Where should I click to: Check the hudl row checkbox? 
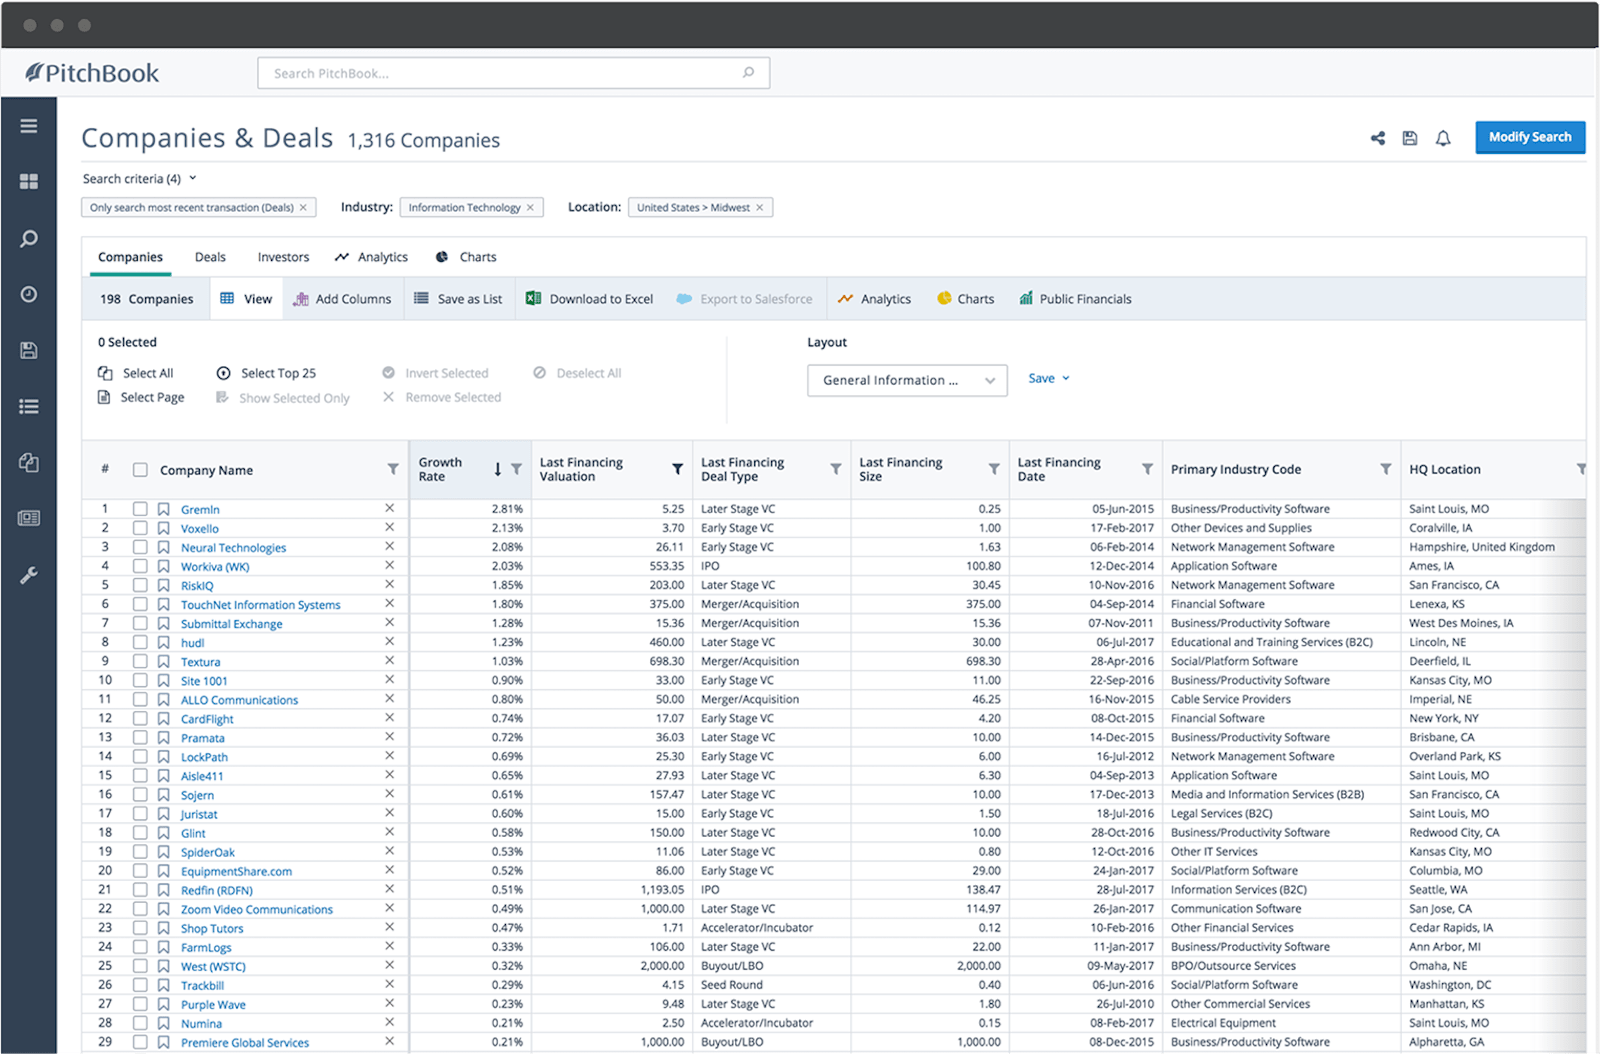click(x=140, y=642)
